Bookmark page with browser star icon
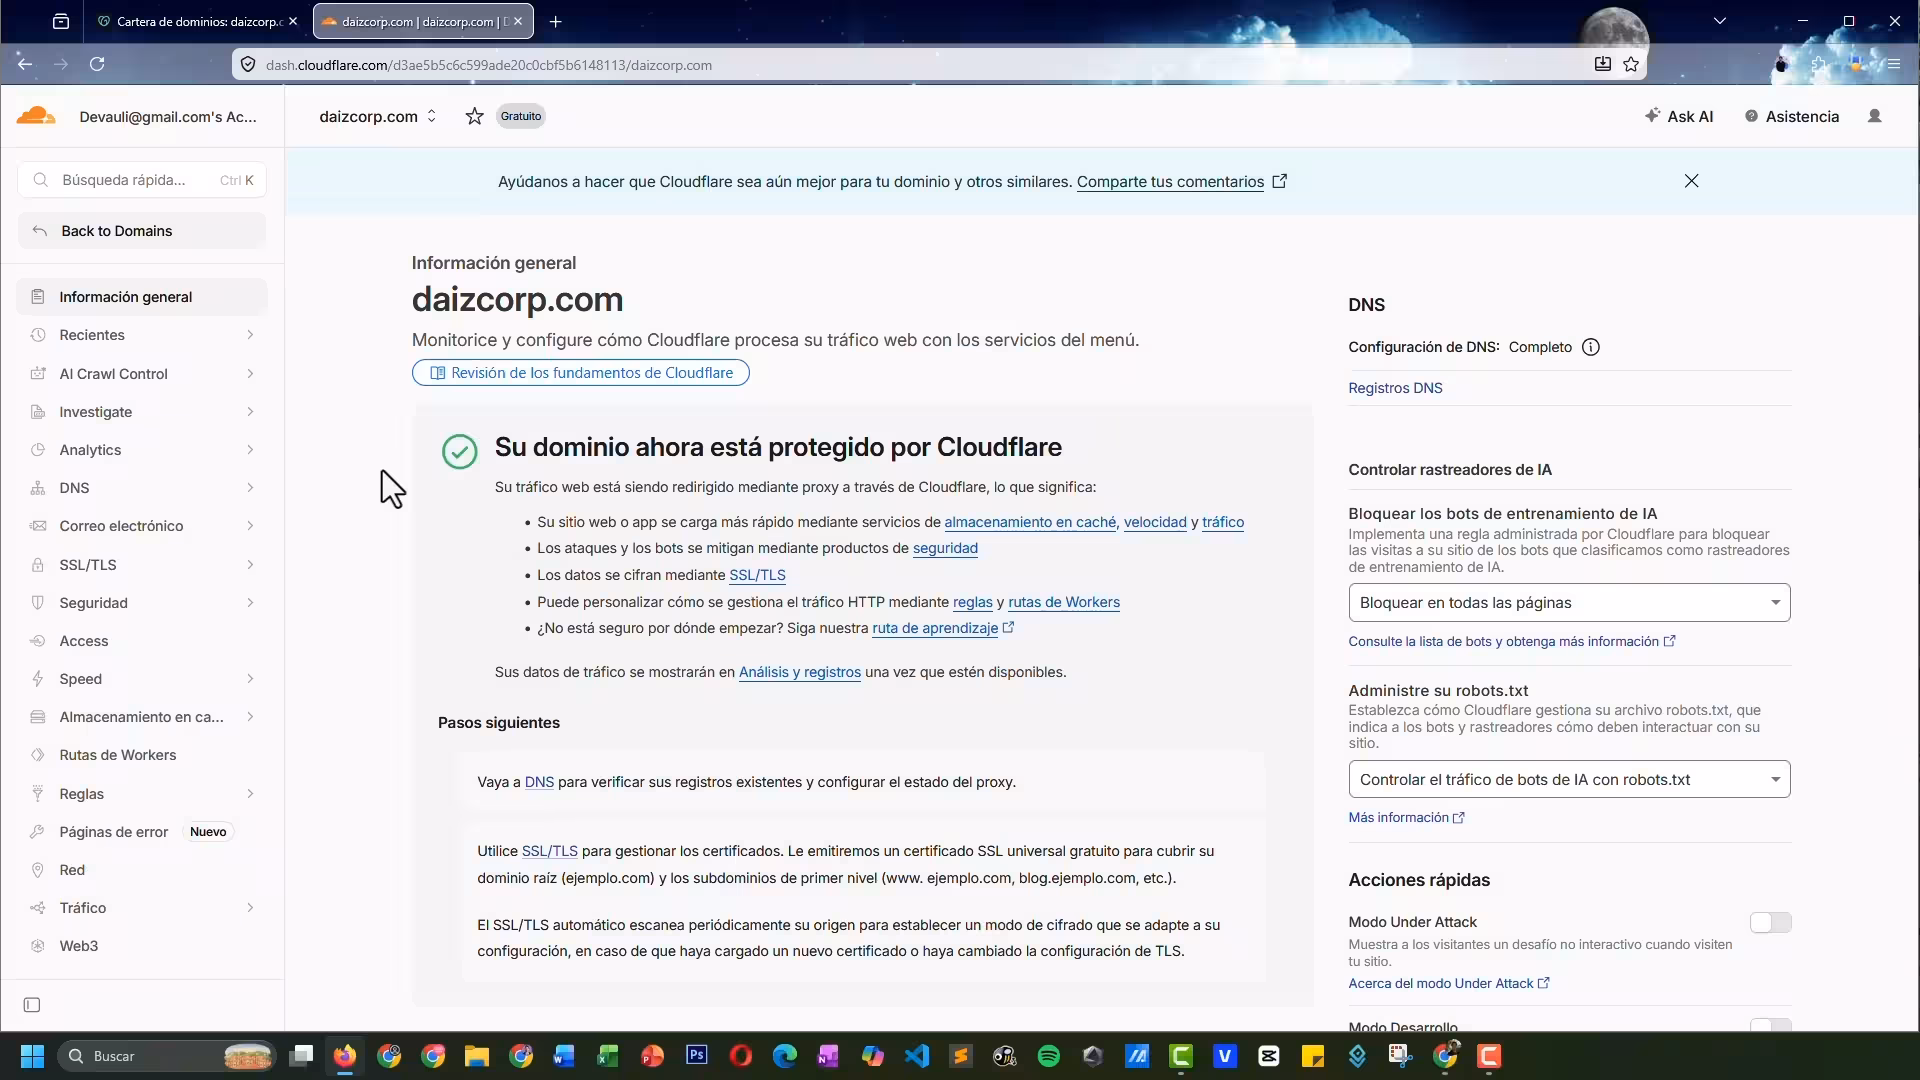The width and height of the screenshot is (1920, 1080). (x=1631, y=64)
